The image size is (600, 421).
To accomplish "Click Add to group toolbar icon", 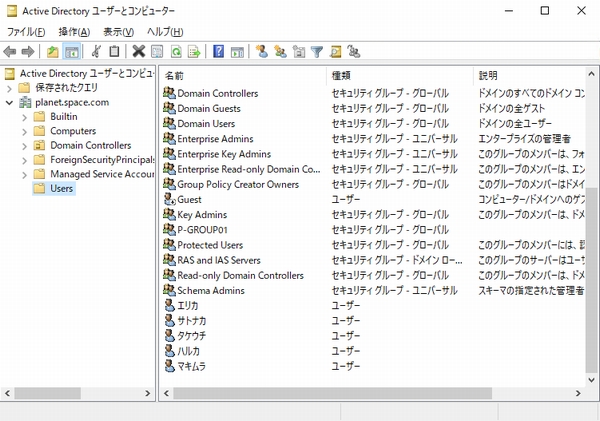I will 354,51.
